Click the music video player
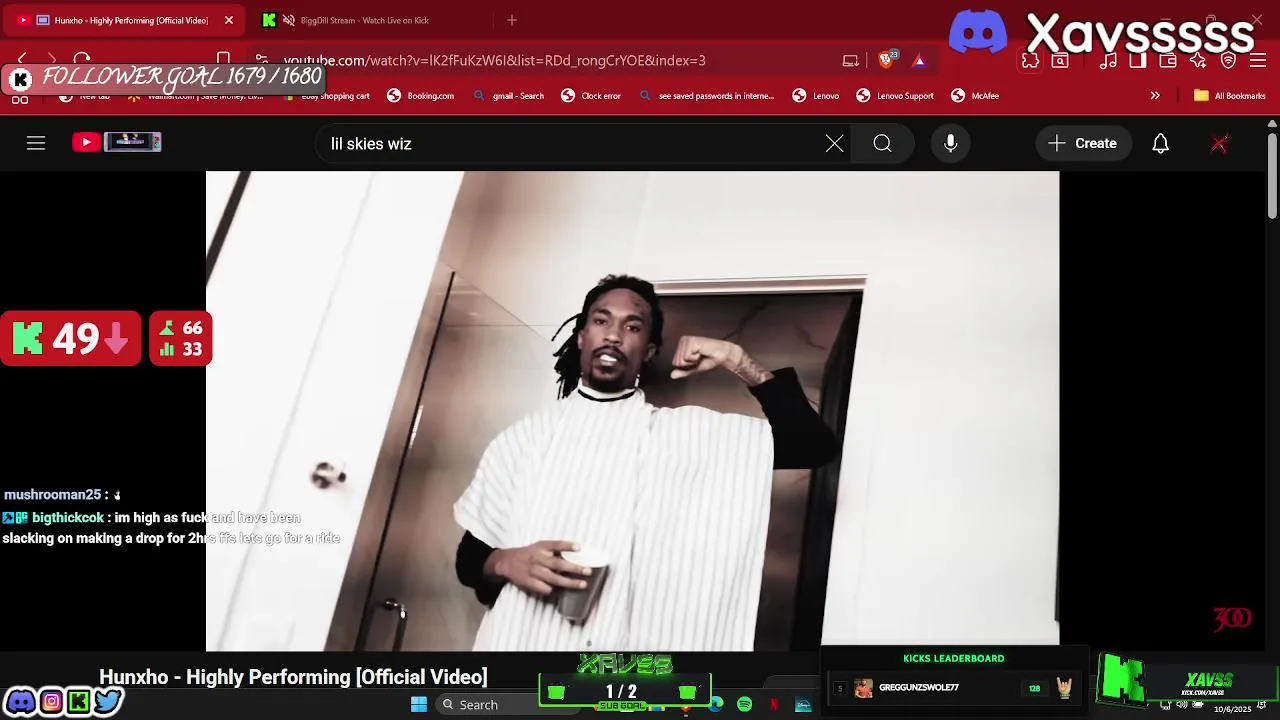This screenshot has height=720, width=1280. pos(632,411)
